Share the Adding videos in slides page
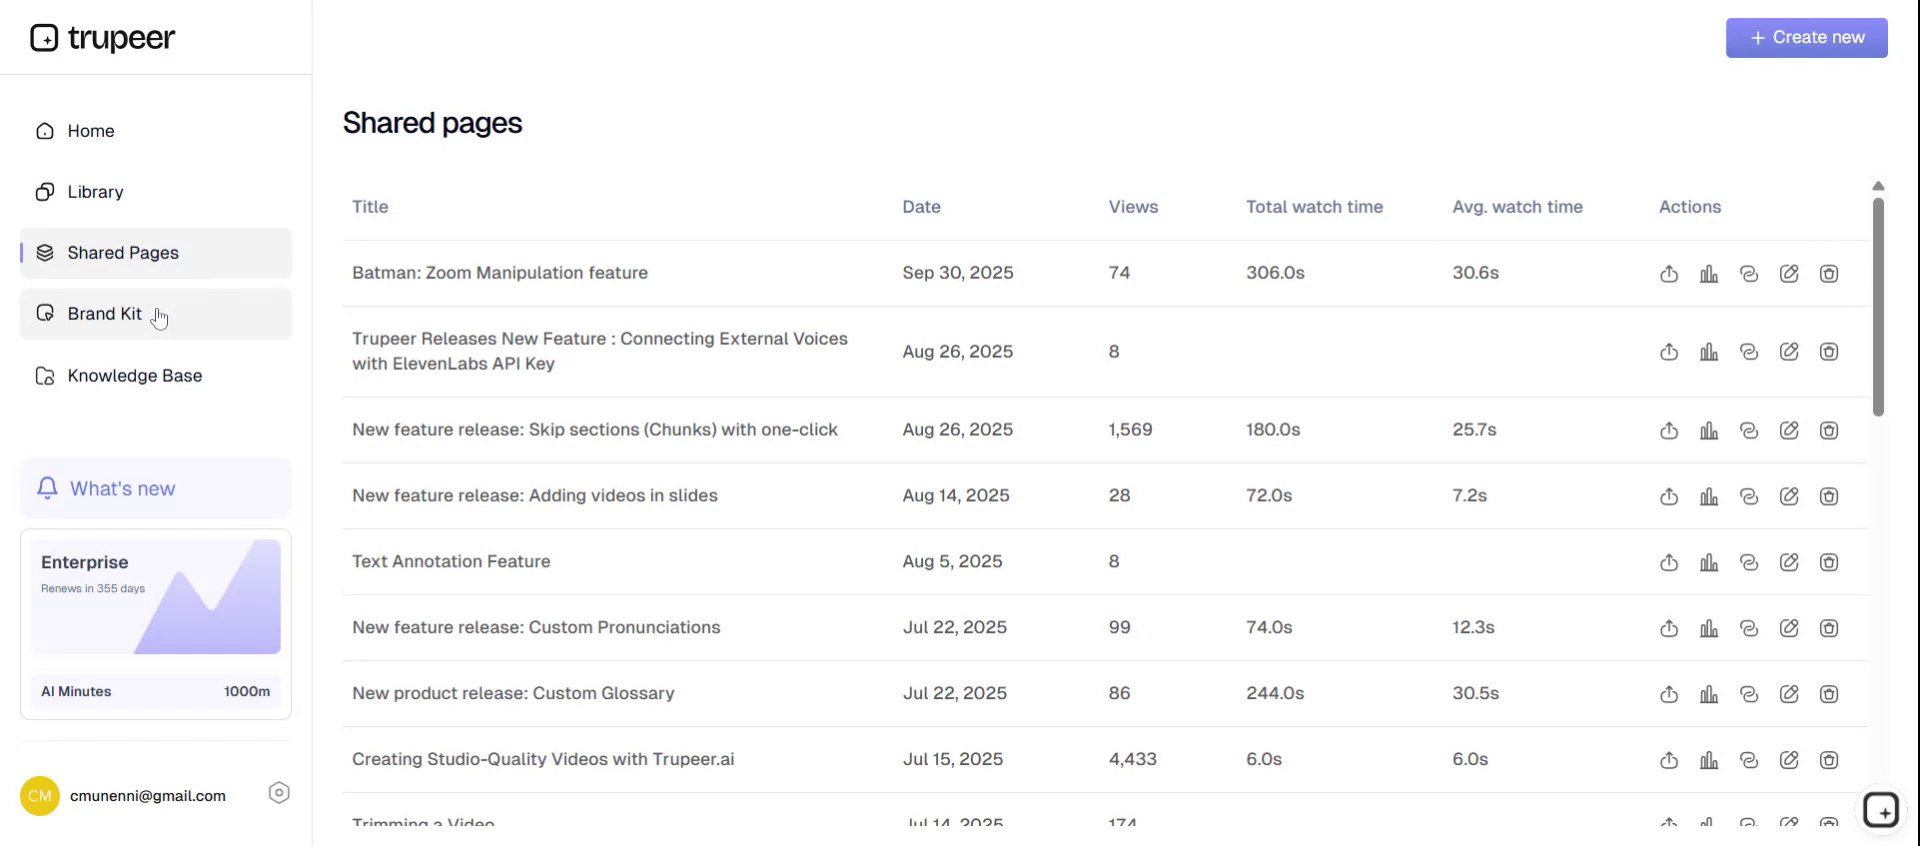The height and width of the screenshot is (846, 1920). coord(1669,496)
